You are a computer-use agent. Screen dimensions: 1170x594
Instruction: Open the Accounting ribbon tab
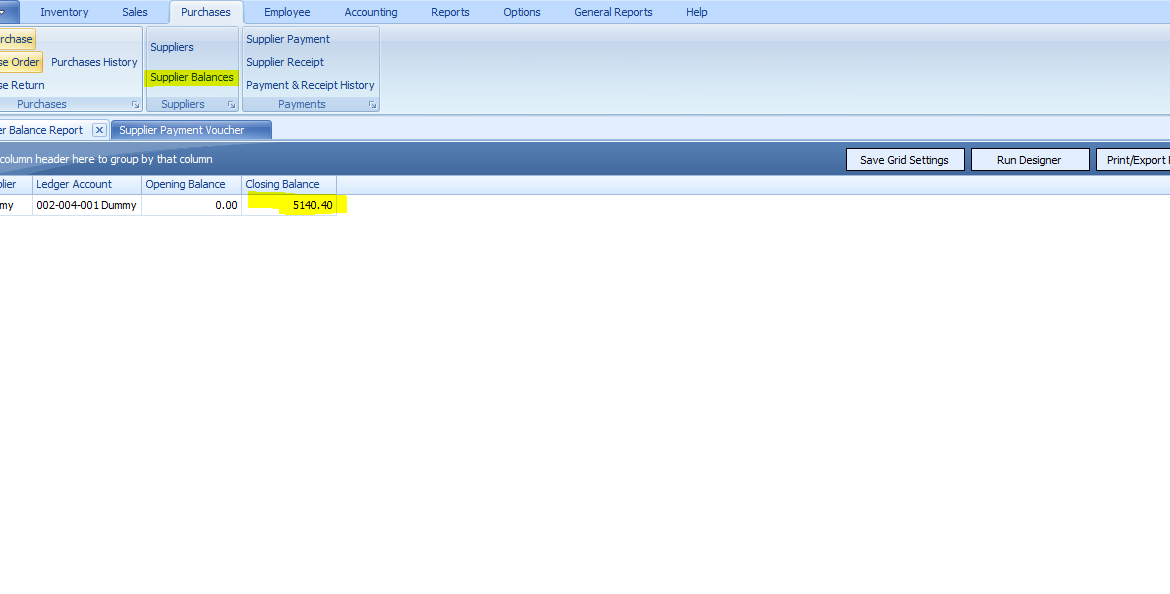pos(370,12)
